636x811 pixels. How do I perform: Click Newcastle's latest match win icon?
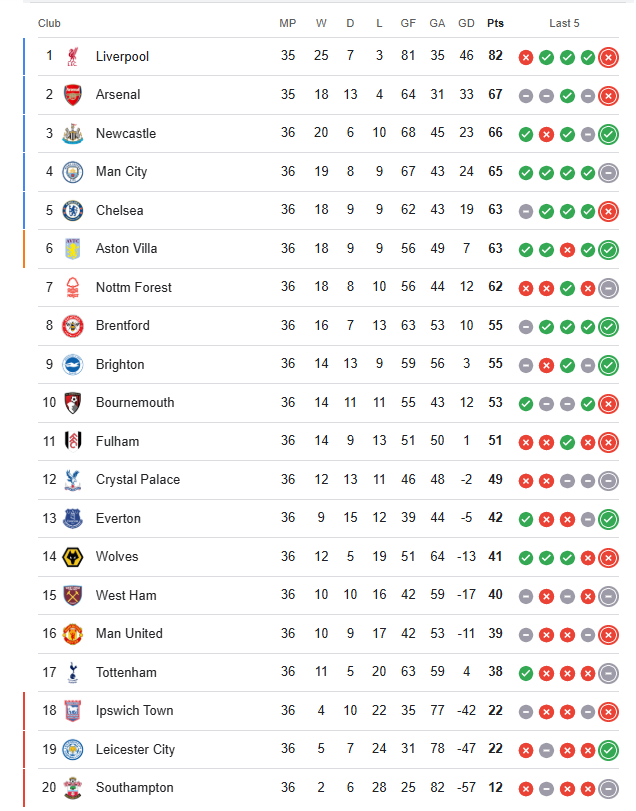tap(609, 134)
